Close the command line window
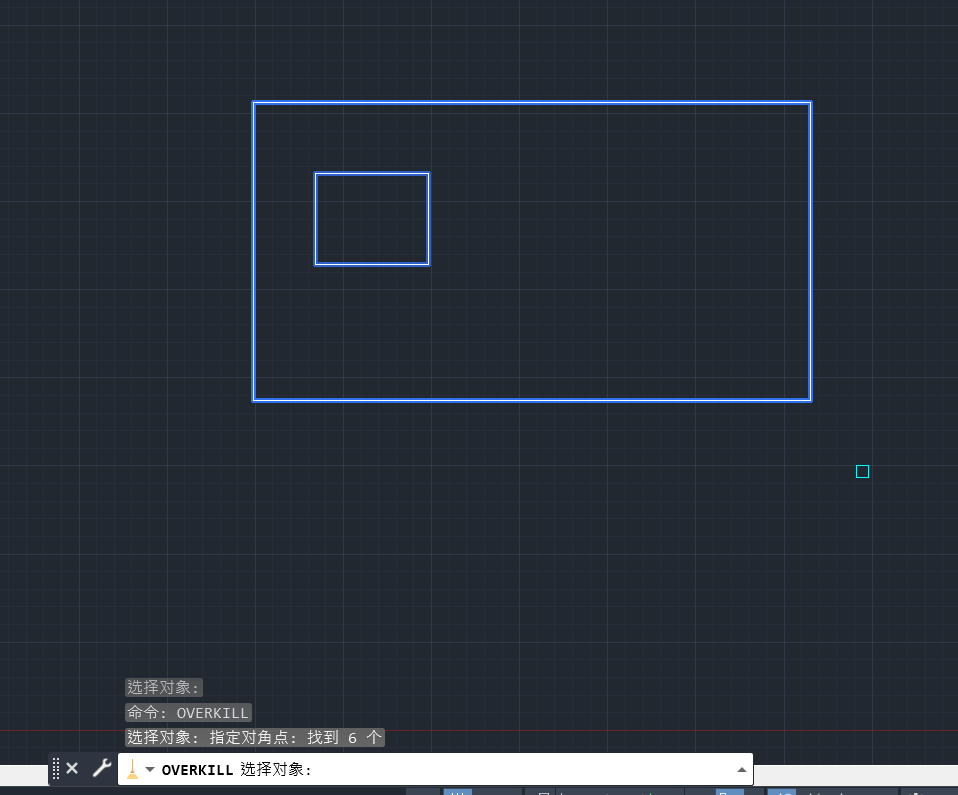Viewport: 958px width, 795px height. click(x=72, y=769)
